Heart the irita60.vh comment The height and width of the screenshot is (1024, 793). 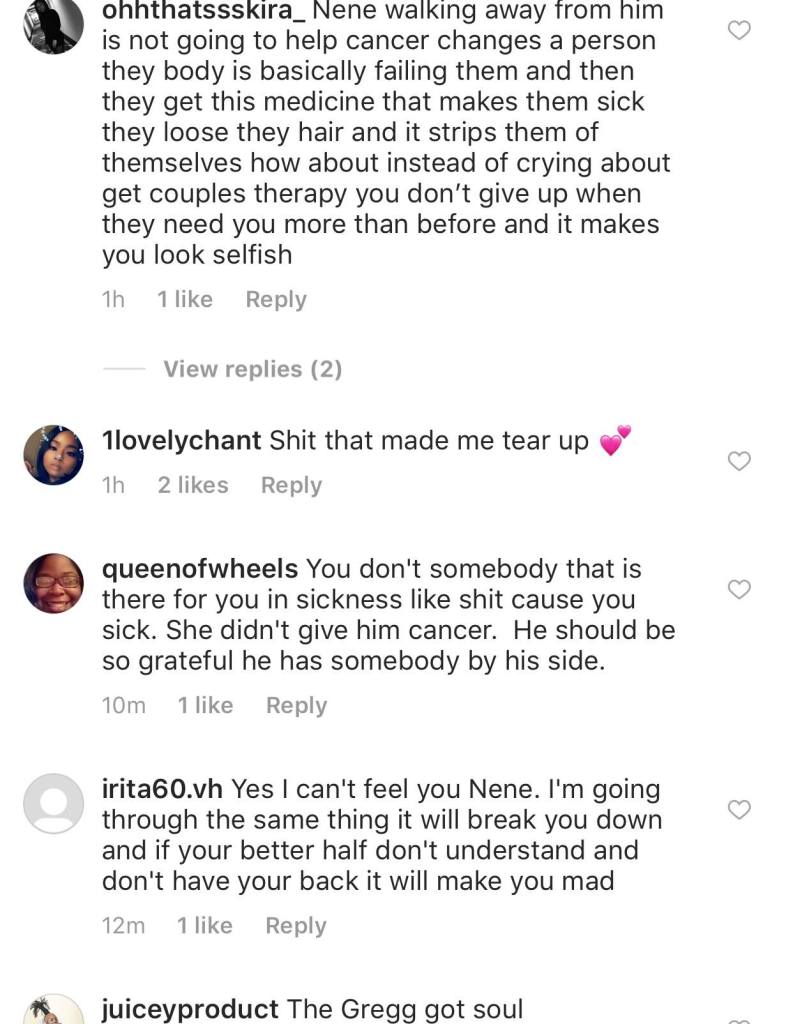pos(738,809)
